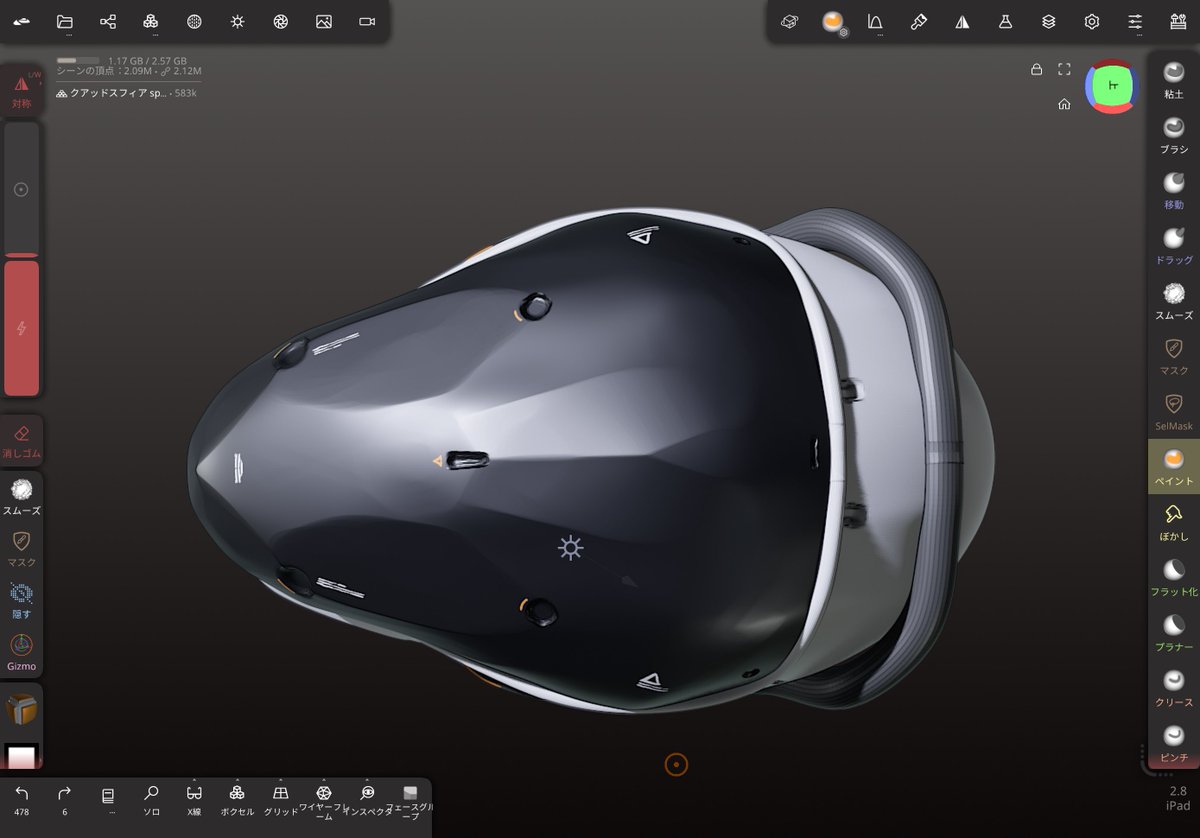Select the マスク tool in right toolbar

1174,357
